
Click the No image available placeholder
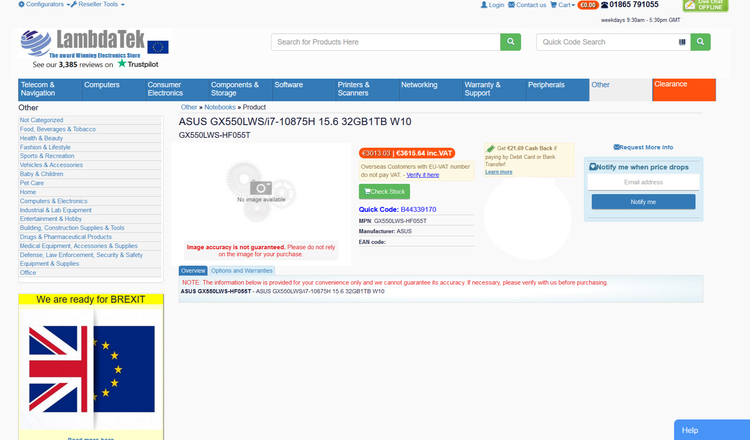click(261, 192)
